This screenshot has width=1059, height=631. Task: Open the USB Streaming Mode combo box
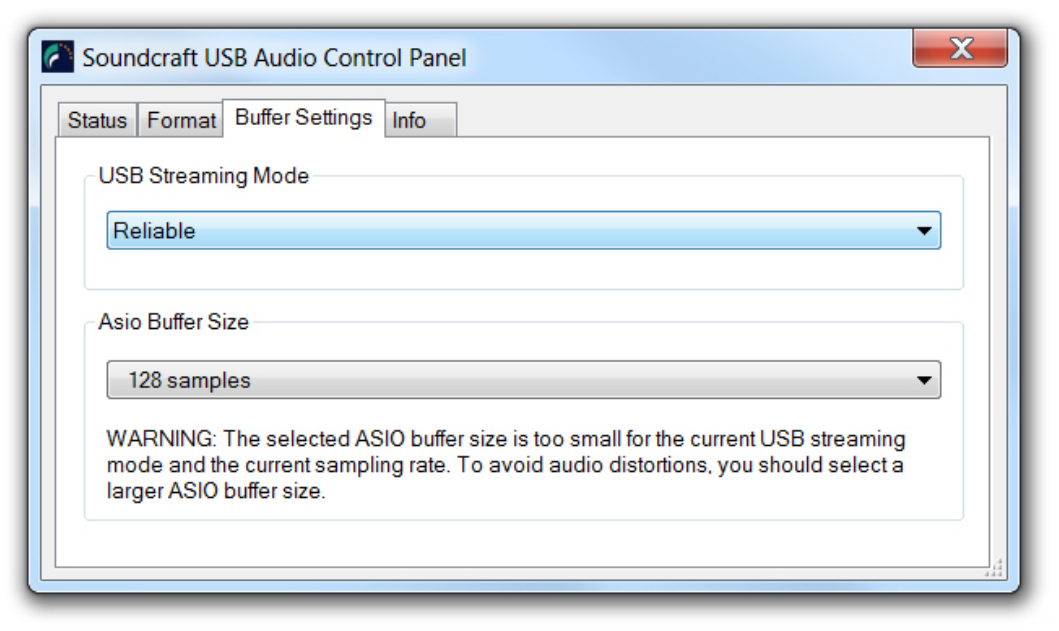click(x=523, y=231)
